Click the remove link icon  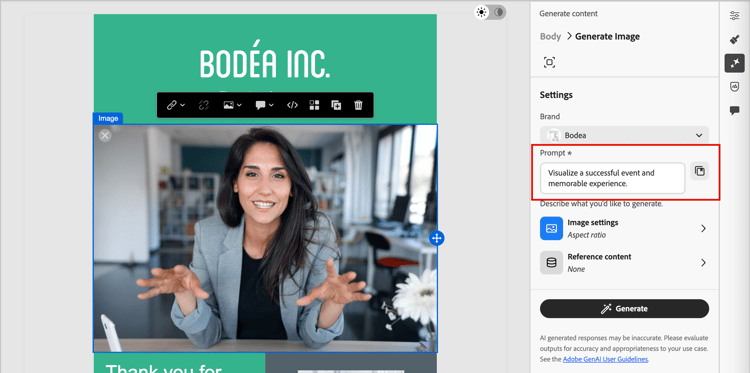click(x=204, y=105)
